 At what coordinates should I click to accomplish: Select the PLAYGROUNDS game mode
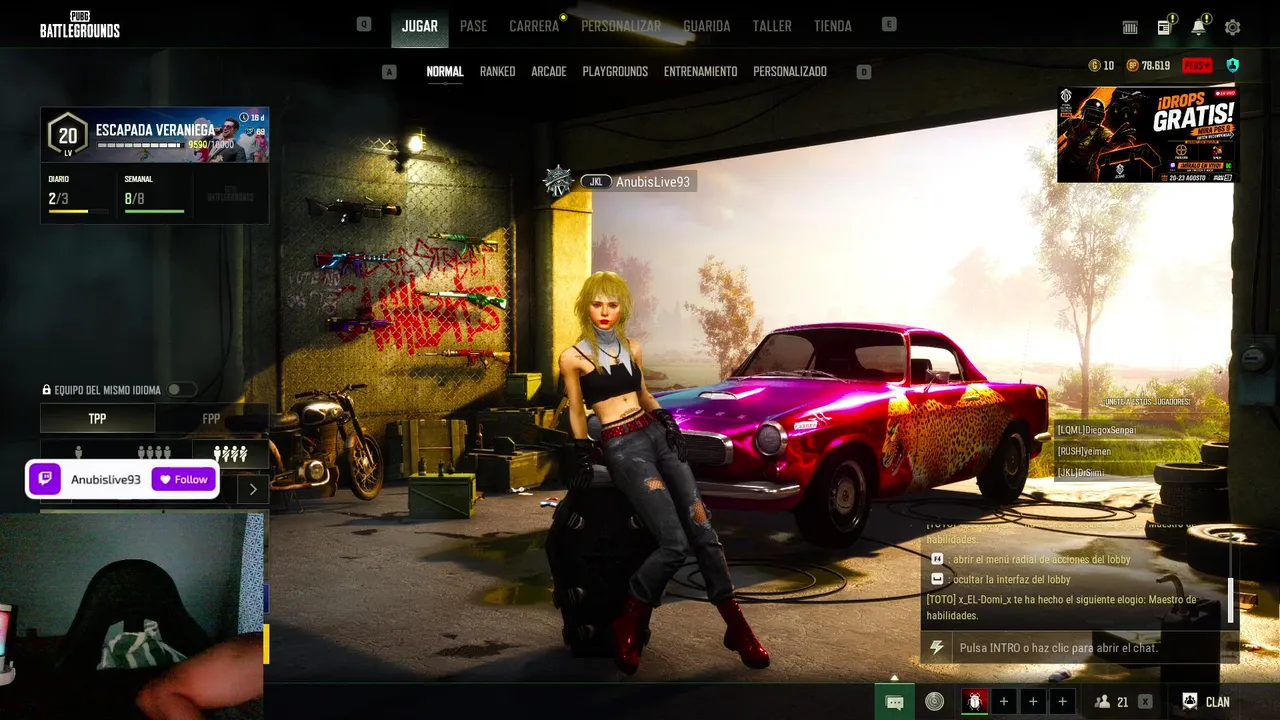[x=616, y=72]
